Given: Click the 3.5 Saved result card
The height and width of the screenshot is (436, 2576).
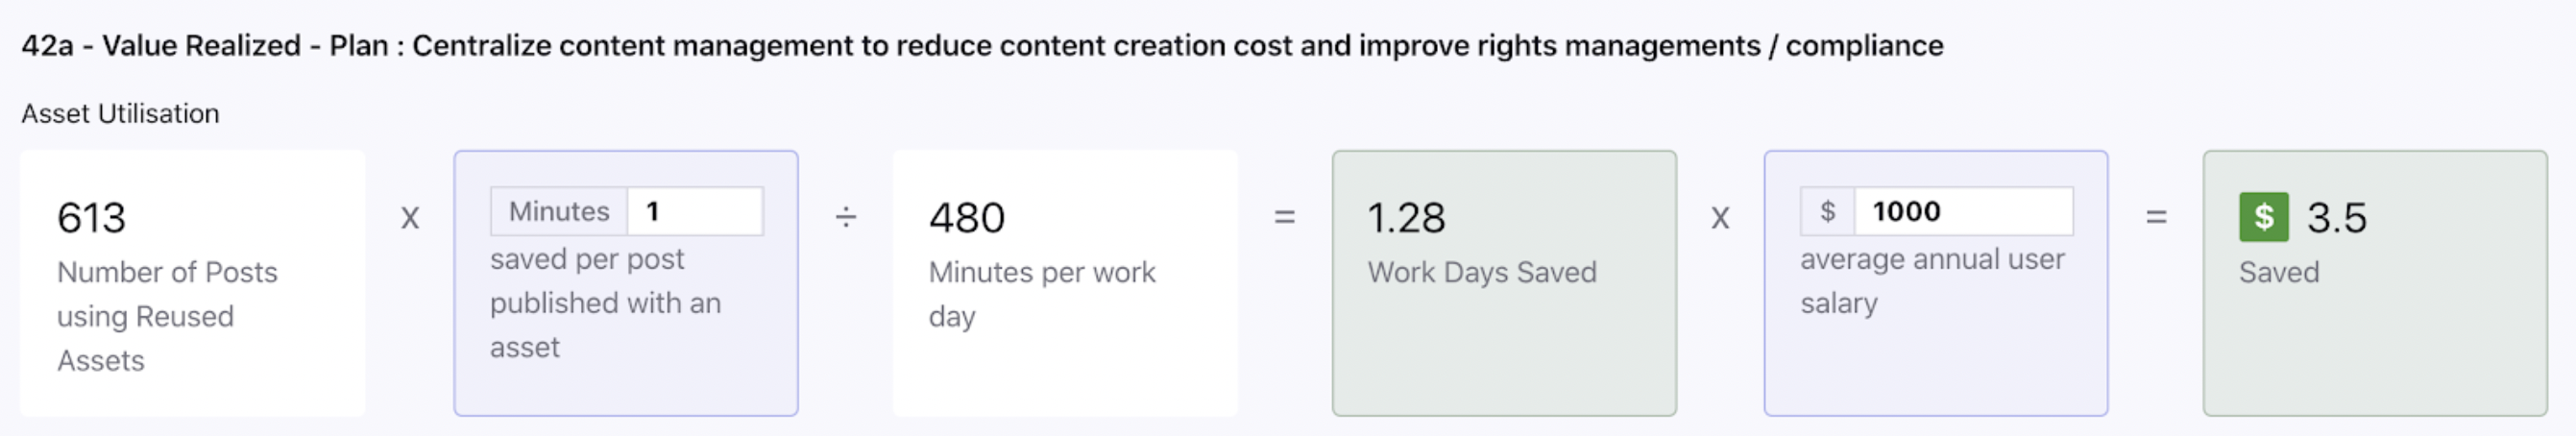Looking at the screenshot, I should point(2375,283).
